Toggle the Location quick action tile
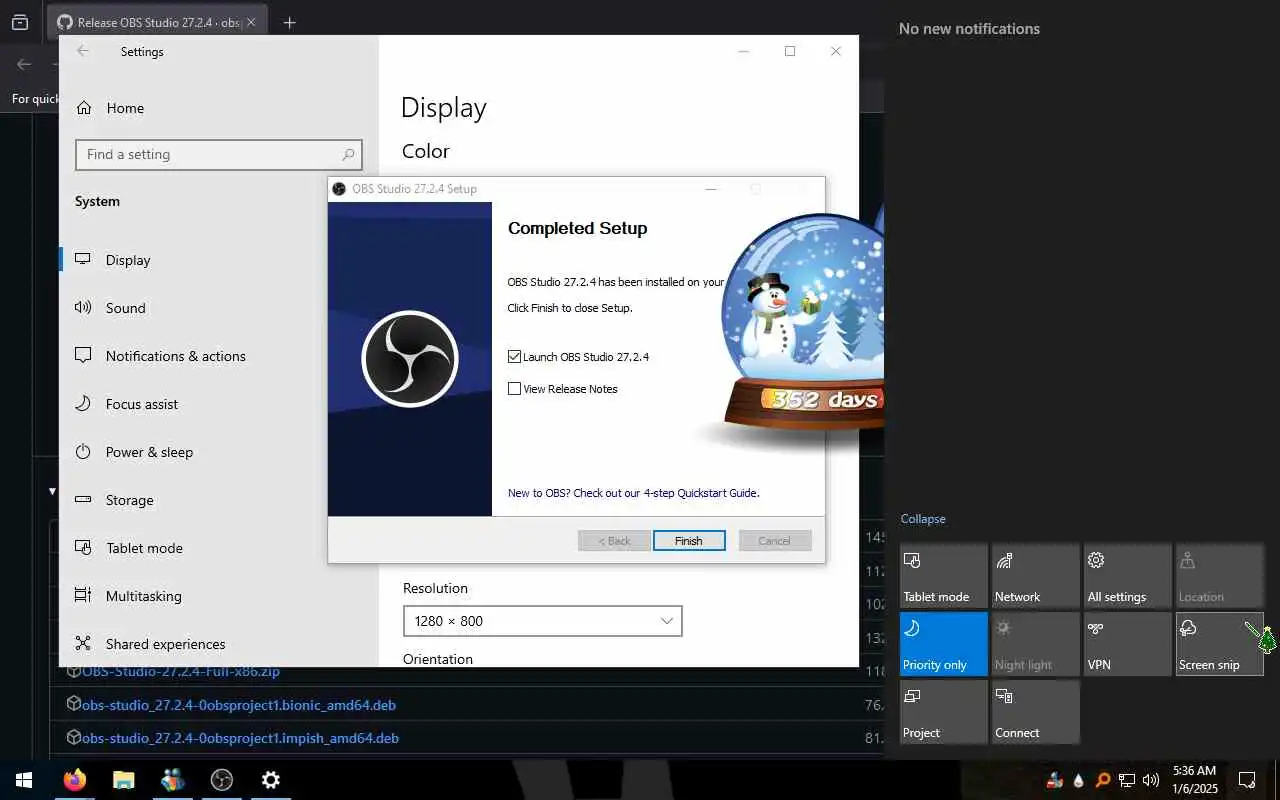Screen dimensions: 1280x800 tap(1219, 576)
